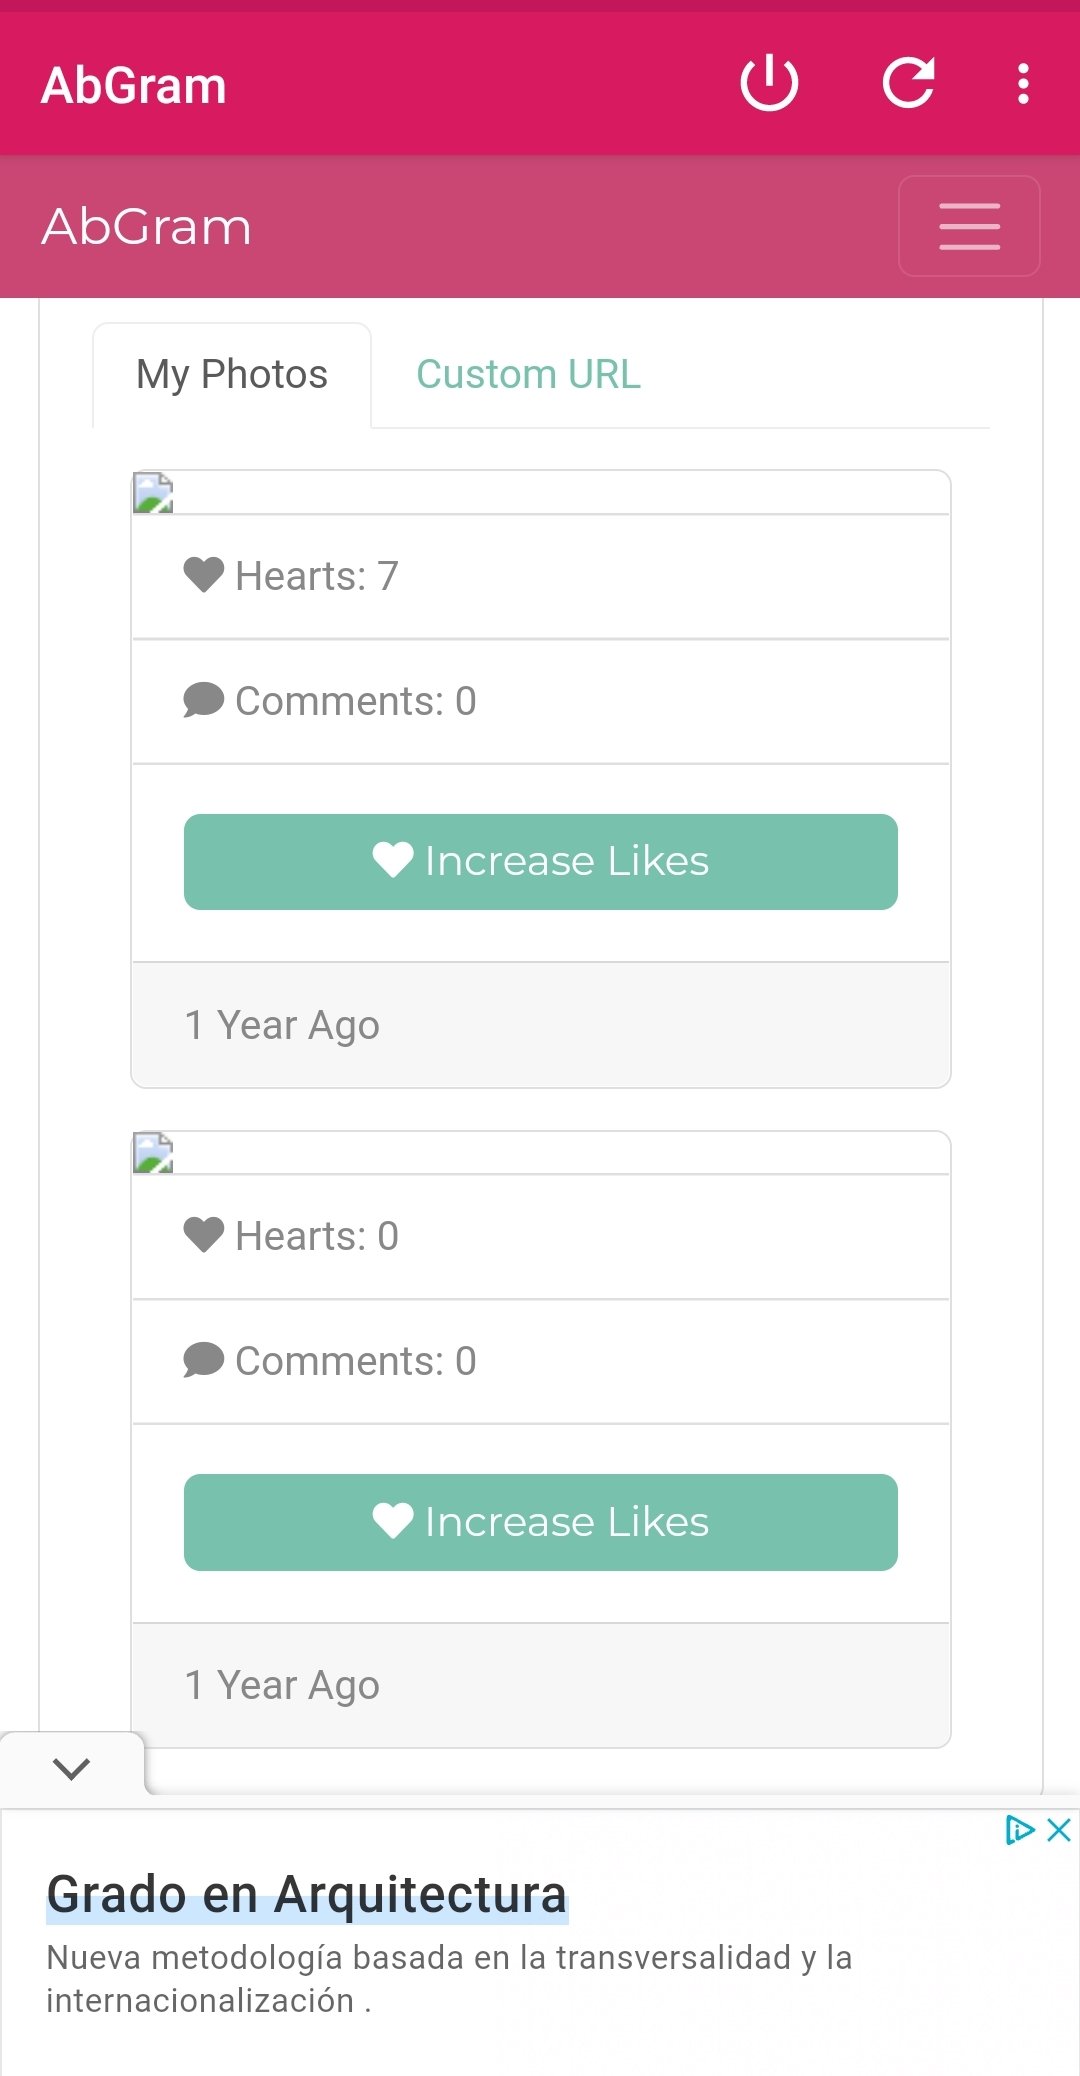Click the first photo's broken thumbnail
1080x2076 pixels.
pyautogui.click(x=154, y=493)
